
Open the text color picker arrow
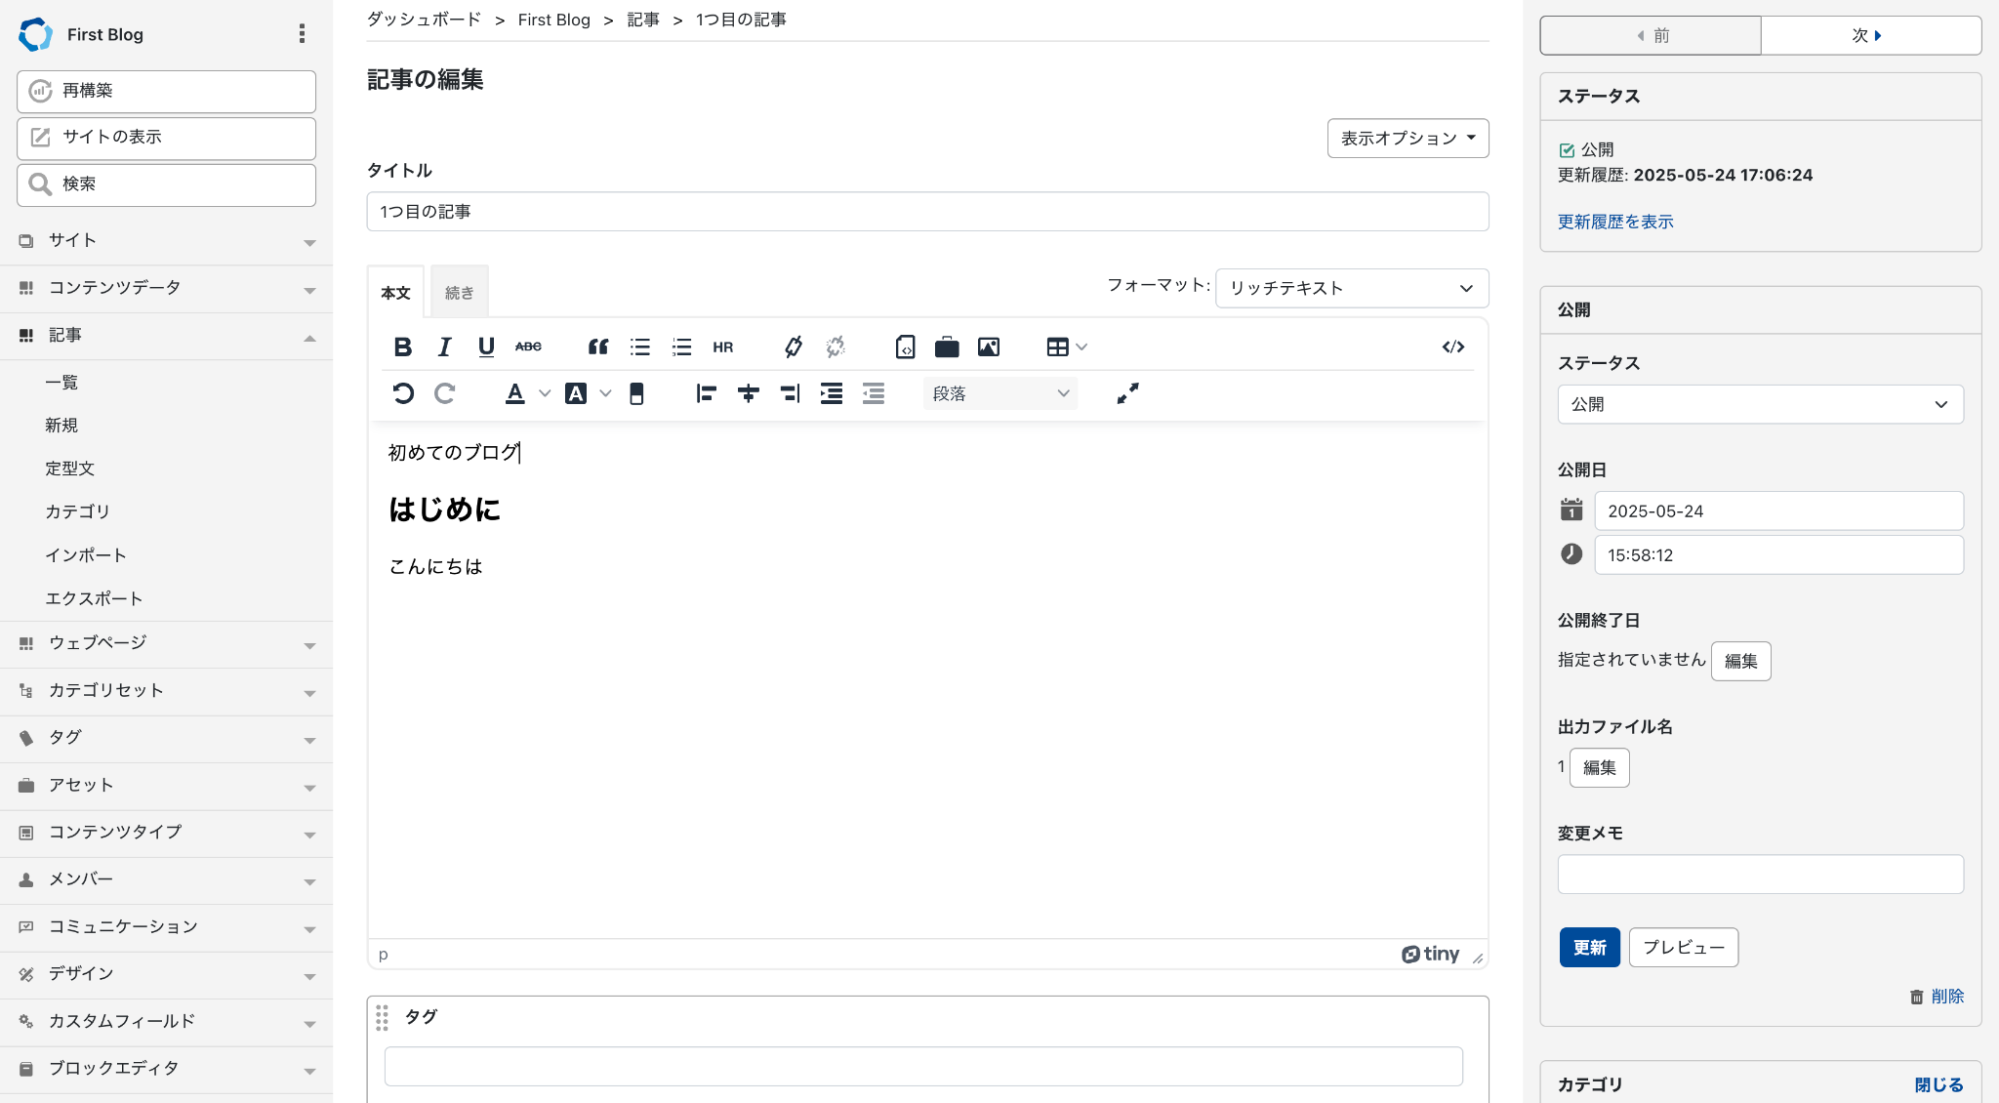(545, 394)
